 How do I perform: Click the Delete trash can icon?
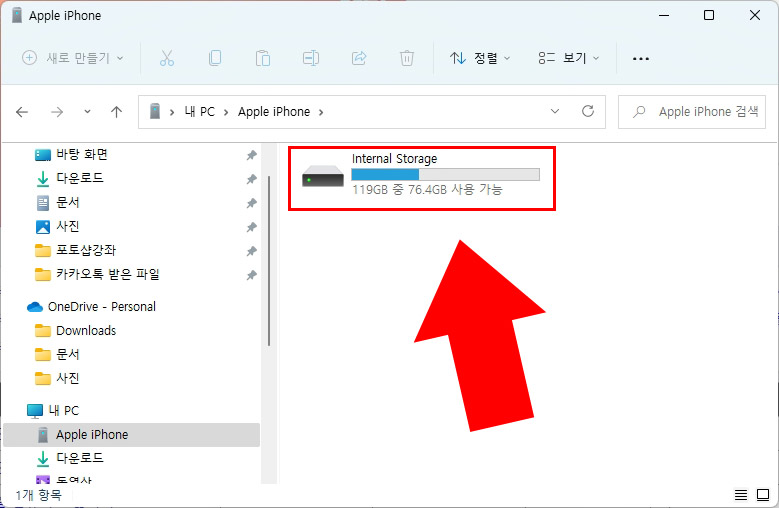(x=407, y=58)
